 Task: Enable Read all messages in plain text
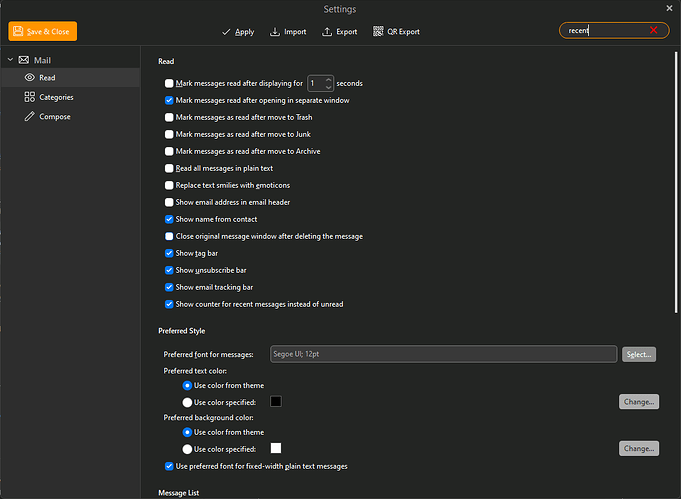click(x=169, y=168)
